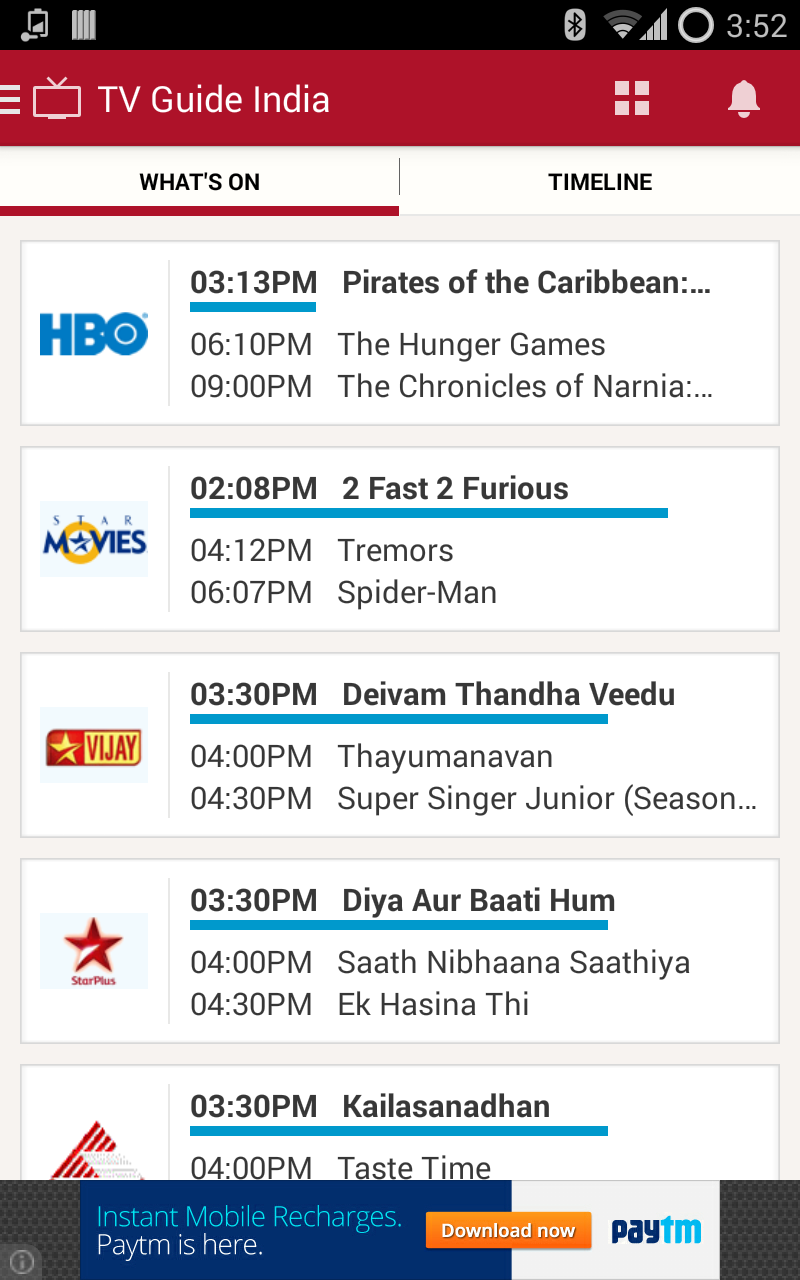Tap the Star Movies channel logo
The width and height of the screenshot is (800, 1280).
(x=94, y=540)
